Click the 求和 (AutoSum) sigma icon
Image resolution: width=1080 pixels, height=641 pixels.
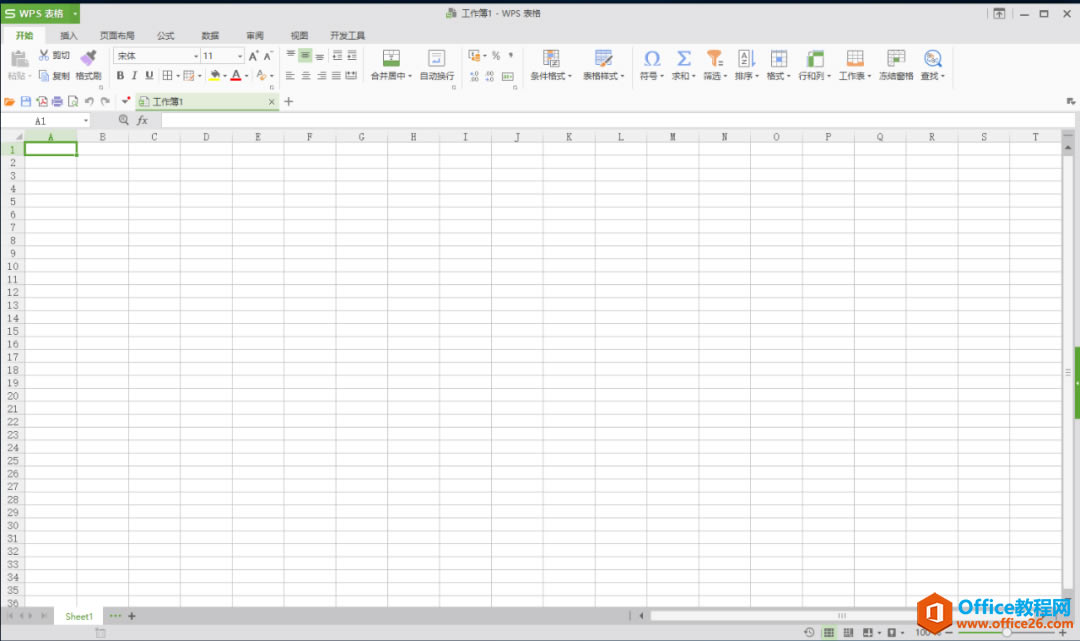point(682,58)
